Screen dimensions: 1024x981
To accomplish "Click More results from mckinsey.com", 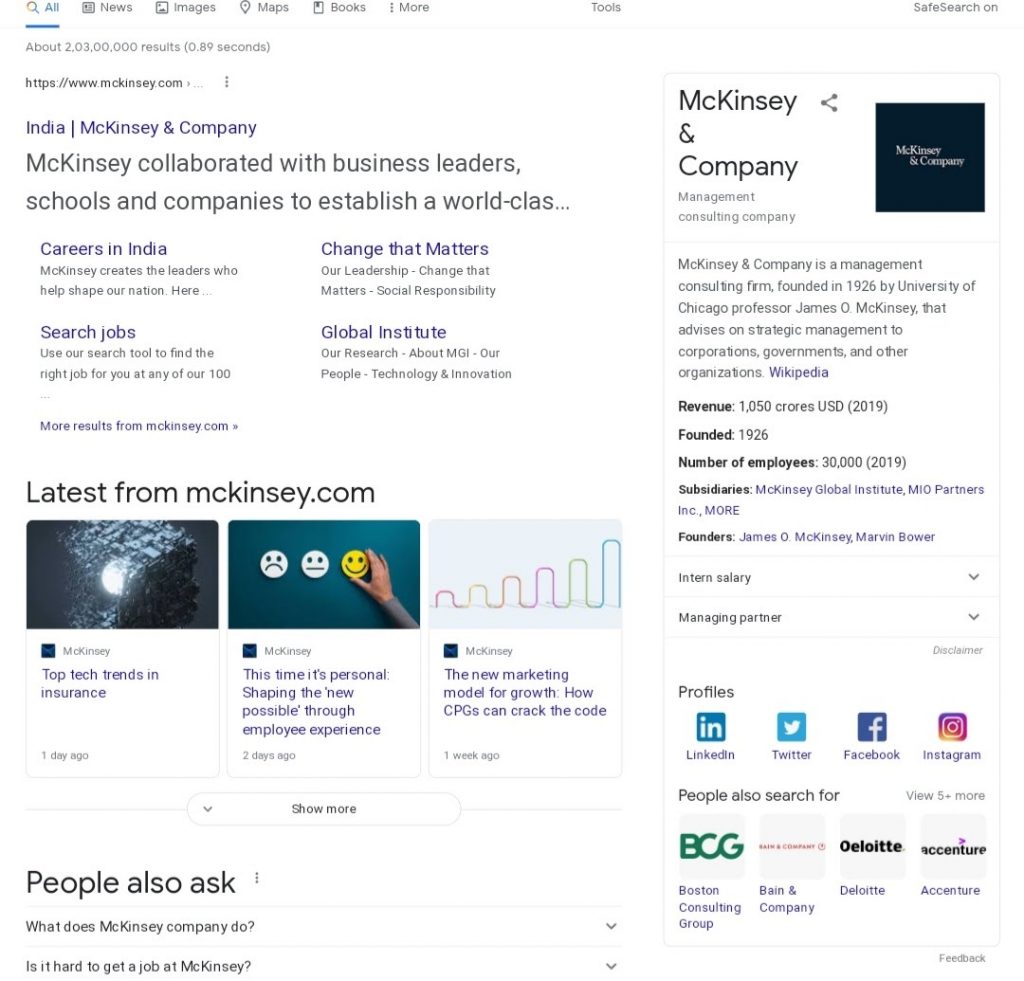I will point(139,426).
